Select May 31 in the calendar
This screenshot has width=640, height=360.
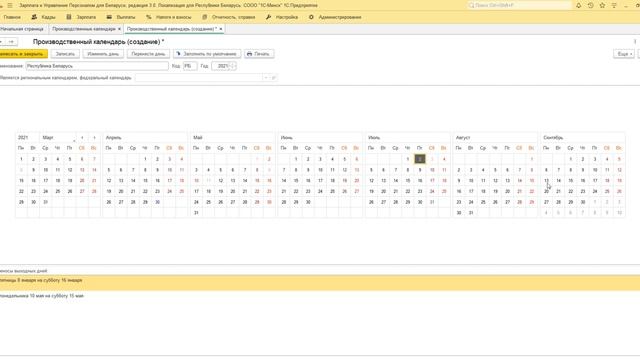(x=196, y=213)
